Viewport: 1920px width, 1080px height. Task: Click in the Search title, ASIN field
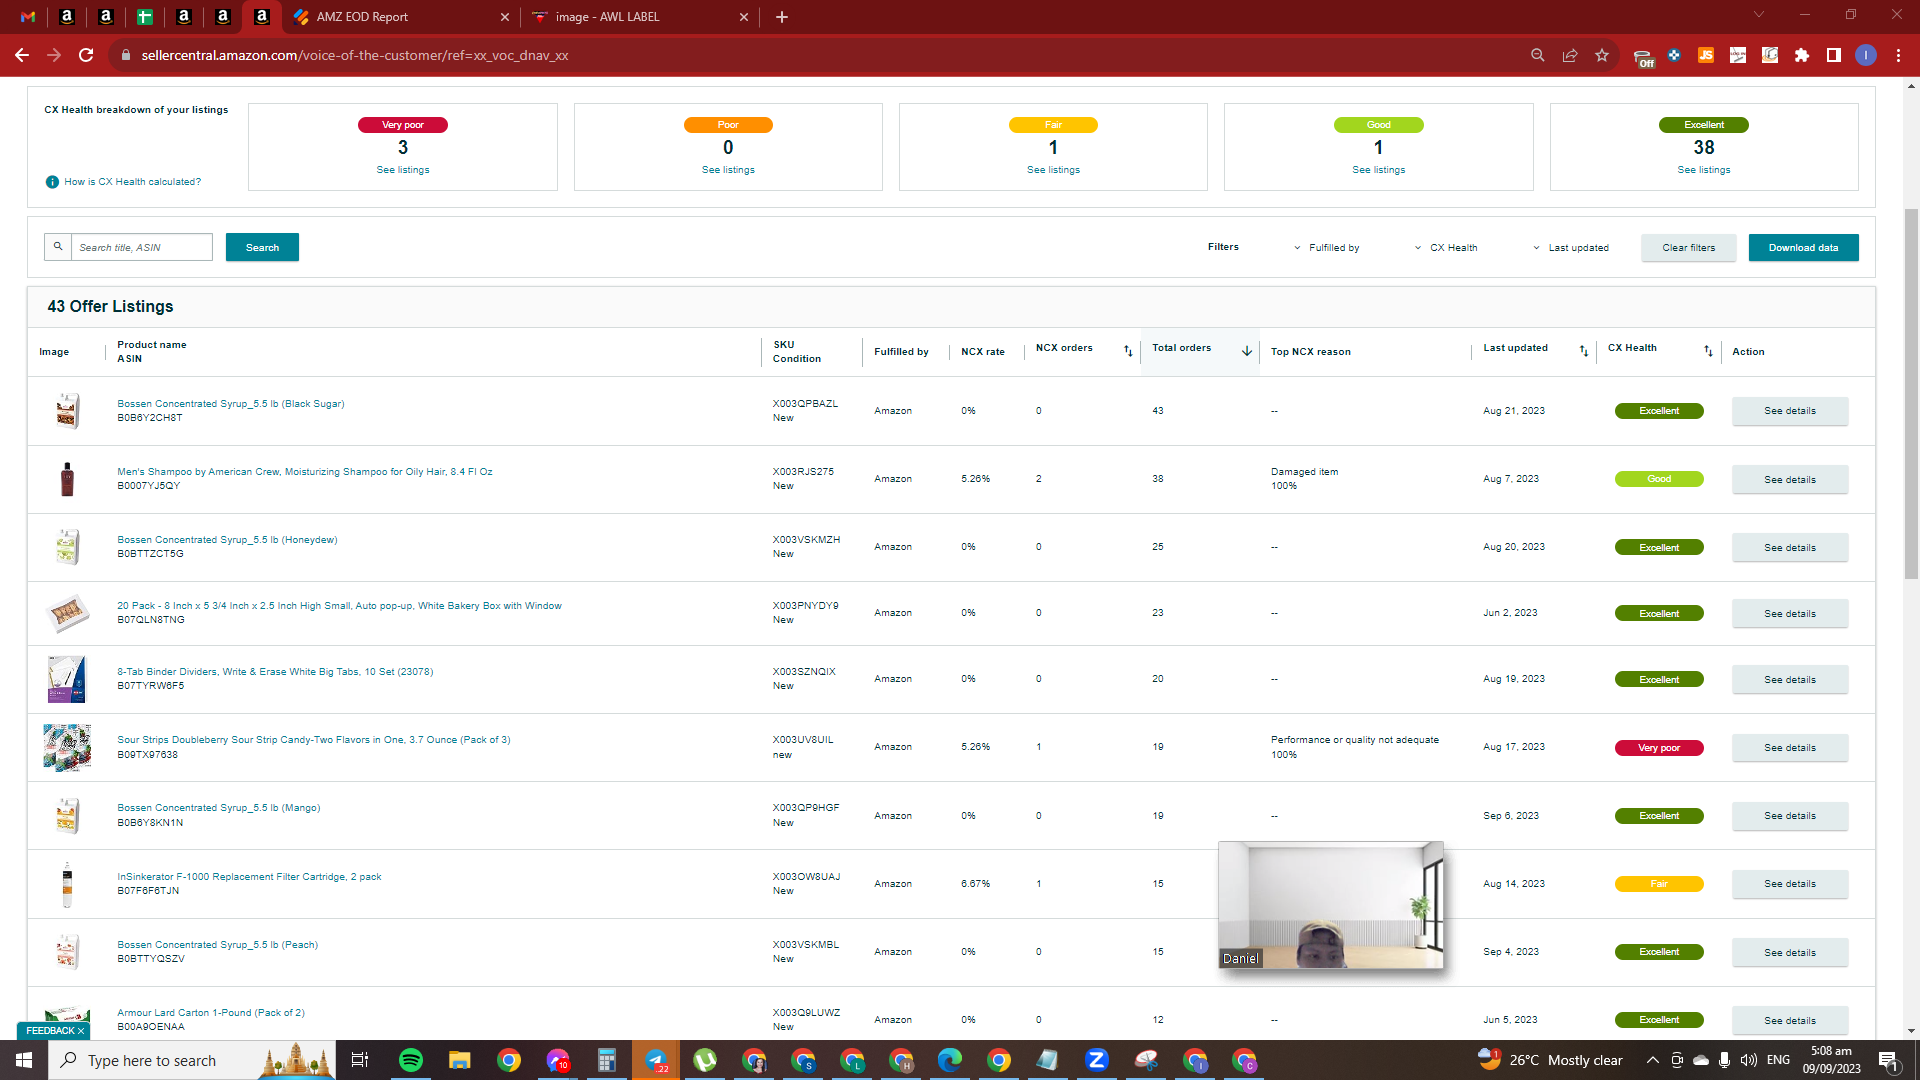(142, 247)
